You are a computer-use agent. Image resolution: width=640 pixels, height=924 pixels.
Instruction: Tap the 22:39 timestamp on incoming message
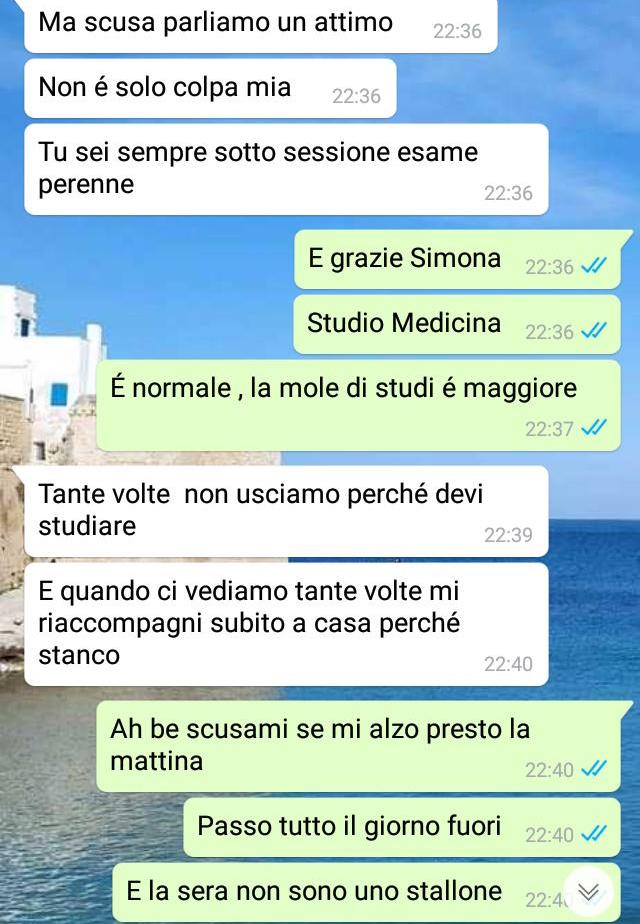coord(508,534)
